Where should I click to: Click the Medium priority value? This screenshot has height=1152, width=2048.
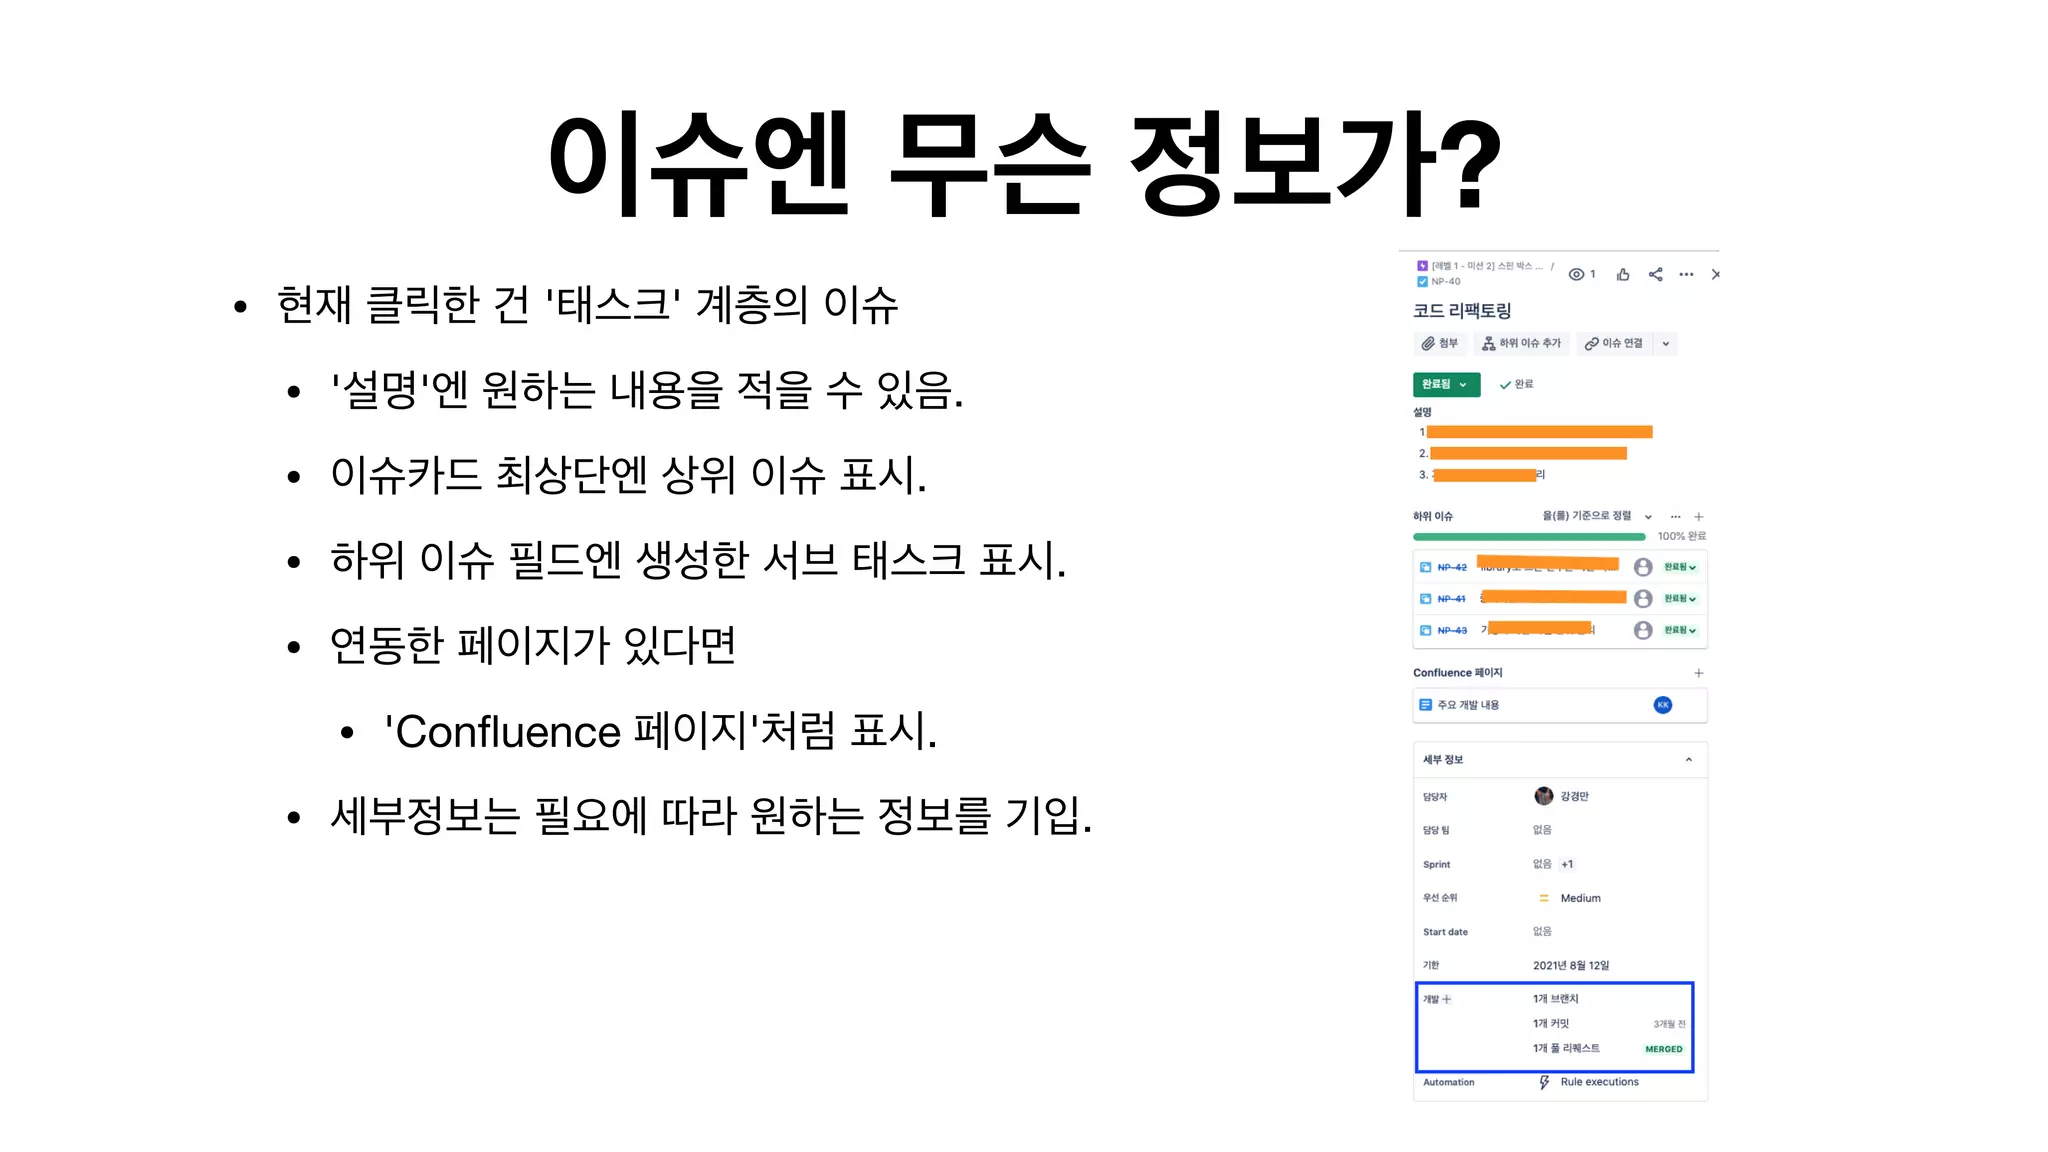pos(1580,898)
